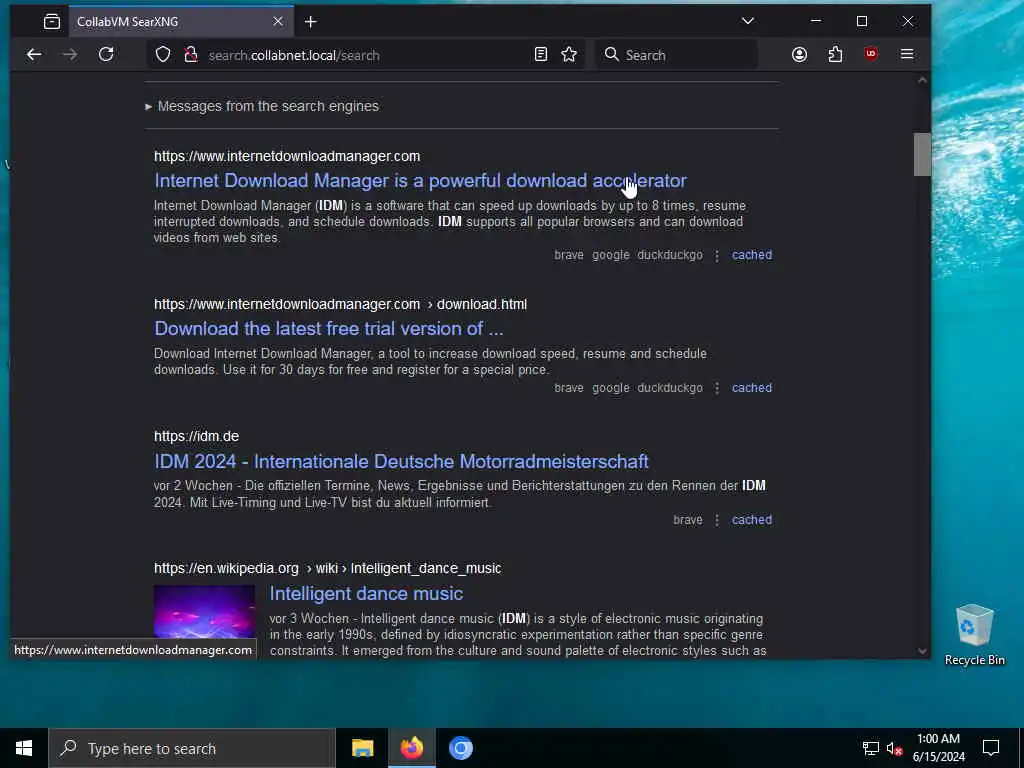Click brave engine label on idm.de result
The width and height of the screenshot is (1024, 768).
(688, 520)
